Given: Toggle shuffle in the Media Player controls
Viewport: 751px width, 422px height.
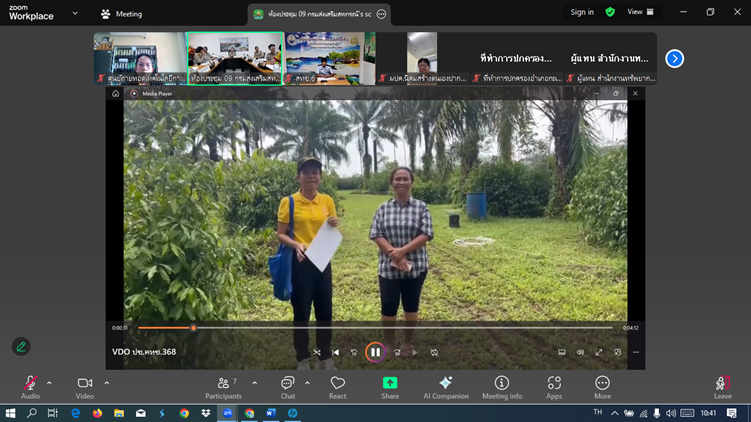Looking at the screenshot, I should click(317, 353).
